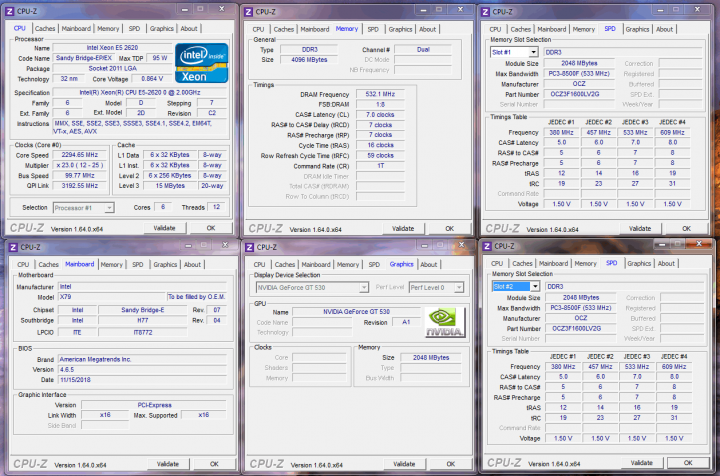This screenshot has height=476, width=720.
Task: Open Caches tab in Graphics window
Action: [285, 265]
